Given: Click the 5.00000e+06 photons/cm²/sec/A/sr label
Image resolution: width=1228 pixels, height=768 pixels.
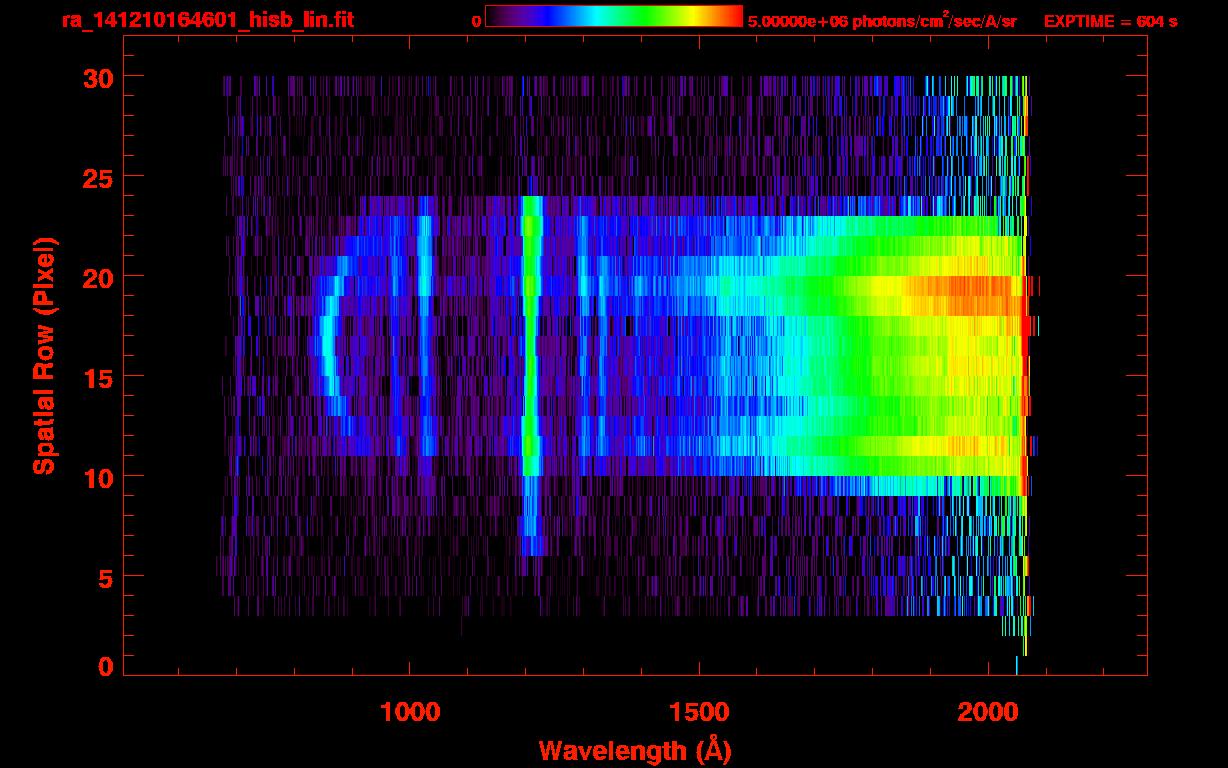Looking at the screenshot, I should 882,20.
